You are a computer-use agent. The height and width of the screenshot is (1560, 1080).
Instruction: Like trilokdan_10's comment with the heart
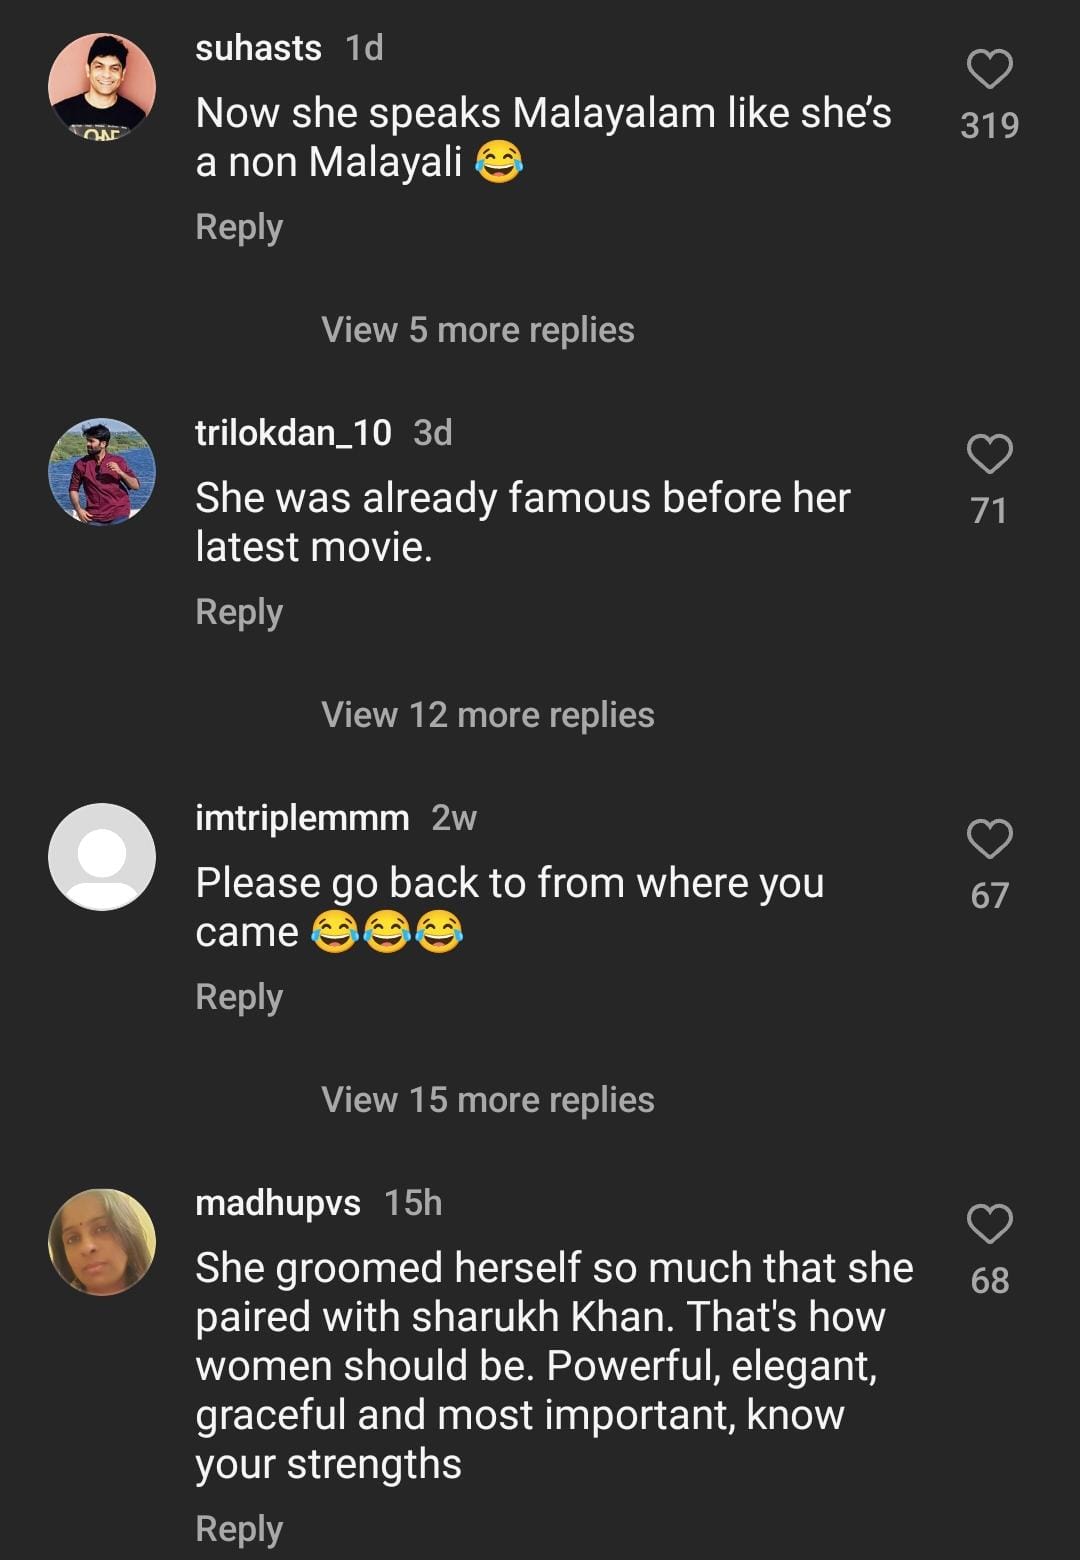click(x=989, y=455)
